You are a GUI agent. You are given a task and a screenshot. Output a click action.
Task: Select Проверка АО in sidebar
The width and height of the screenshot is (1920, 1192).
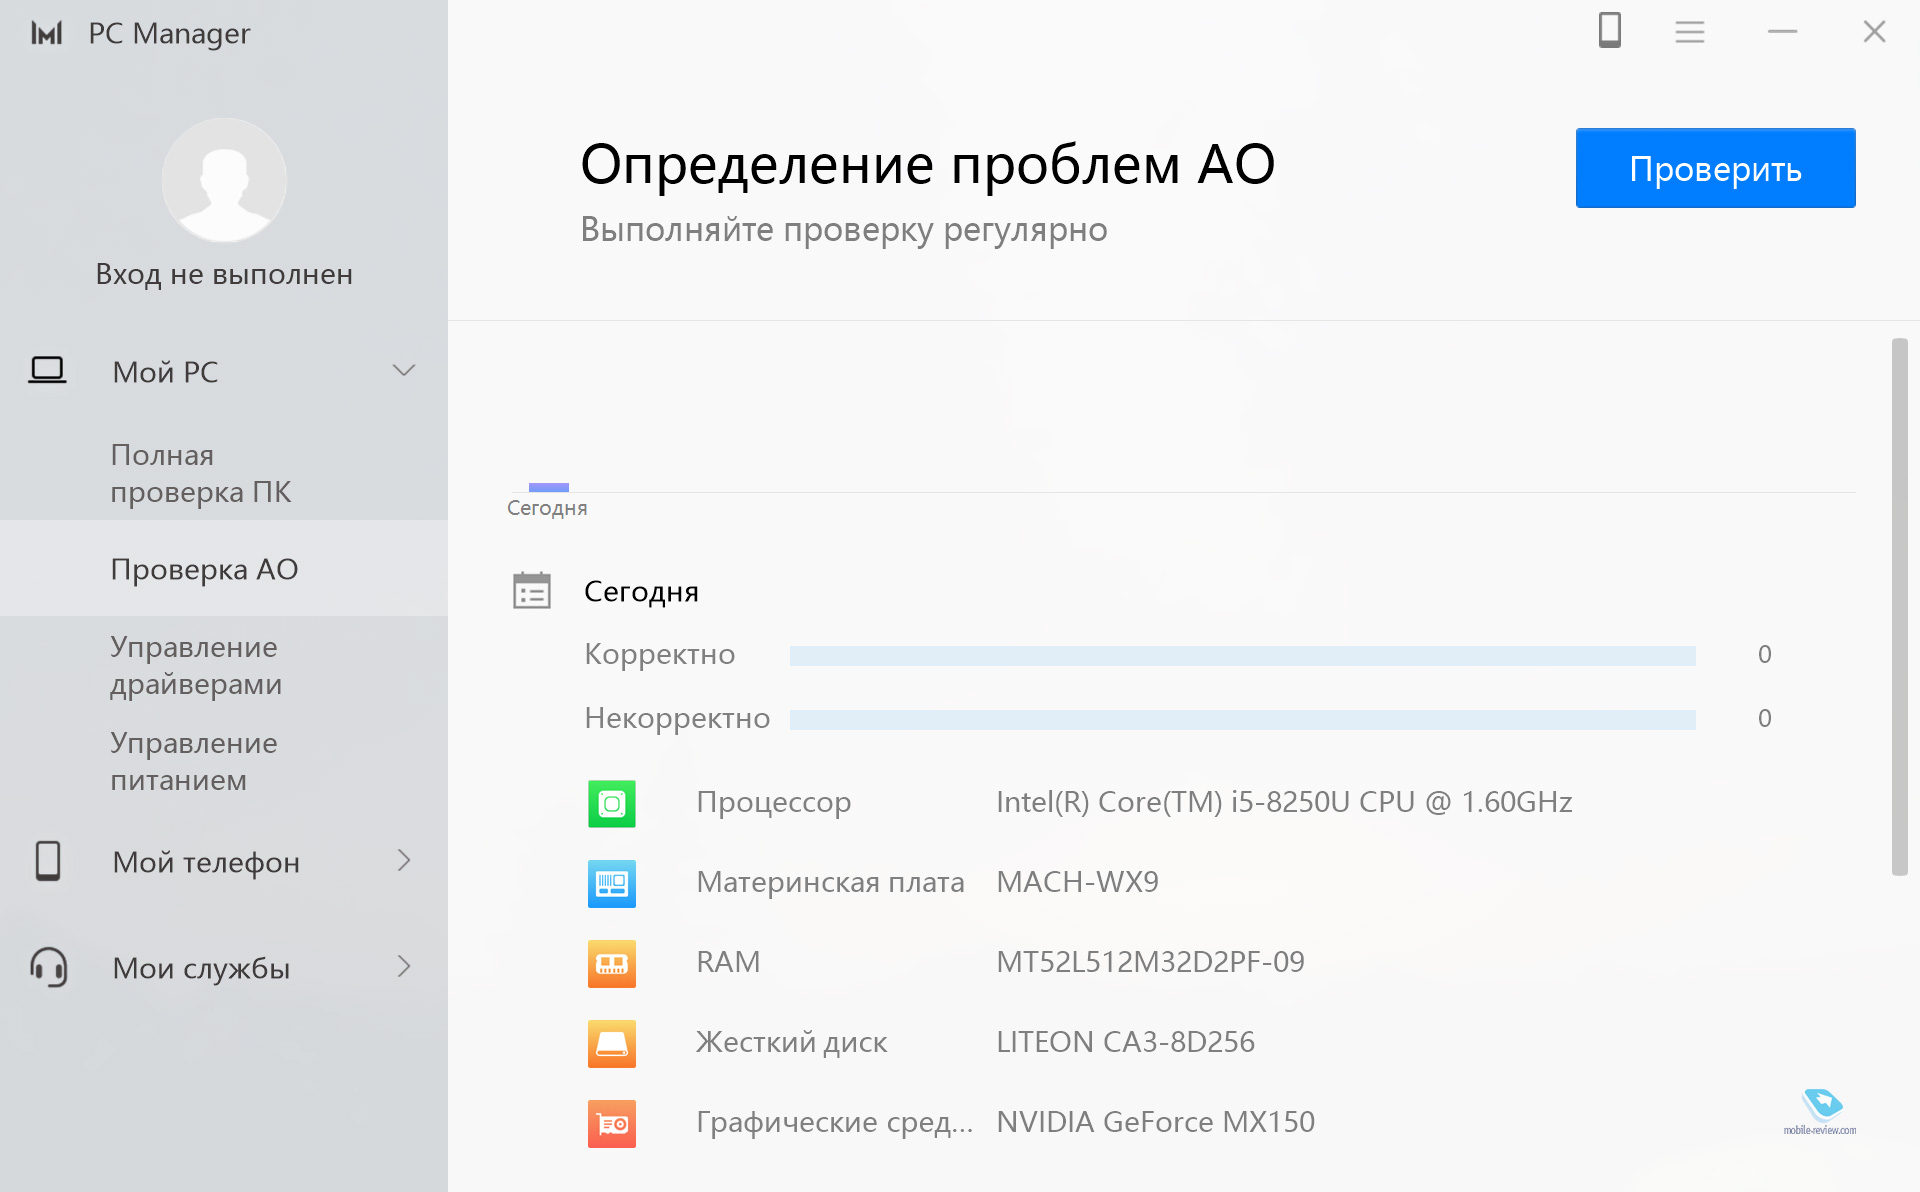pyautogui.click(x=224, y=568)
